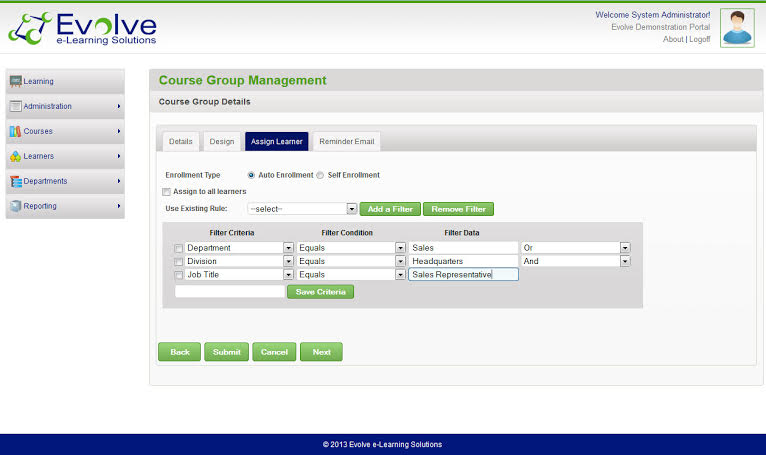Click the Submit button

(x=227, y=352)
